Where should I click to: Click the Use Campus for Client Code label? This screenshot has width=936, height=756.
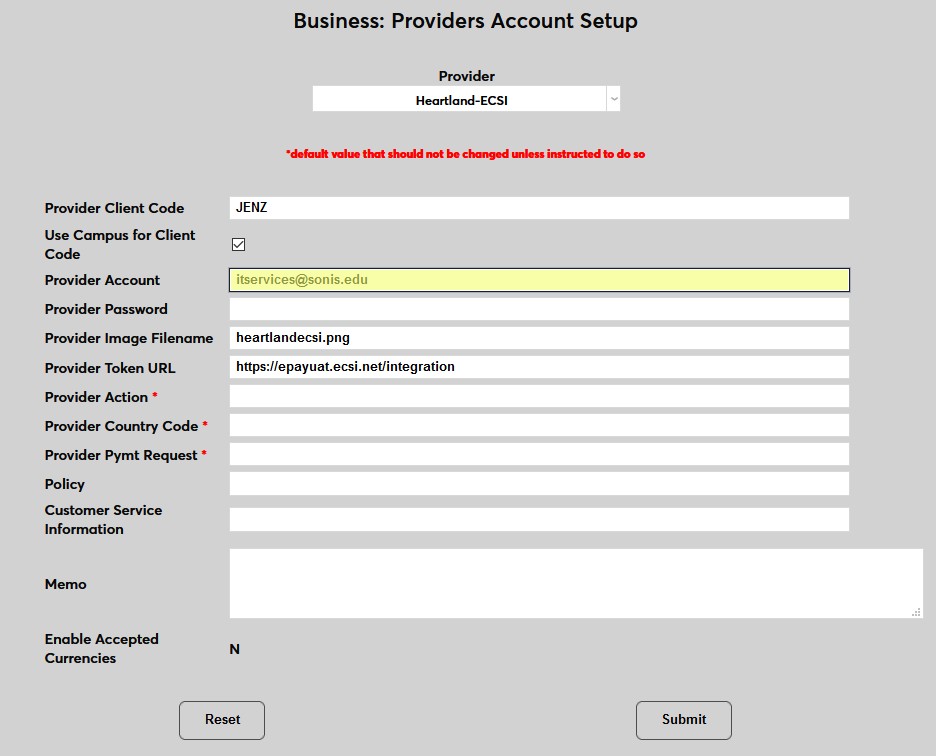(x=120, y=245)
